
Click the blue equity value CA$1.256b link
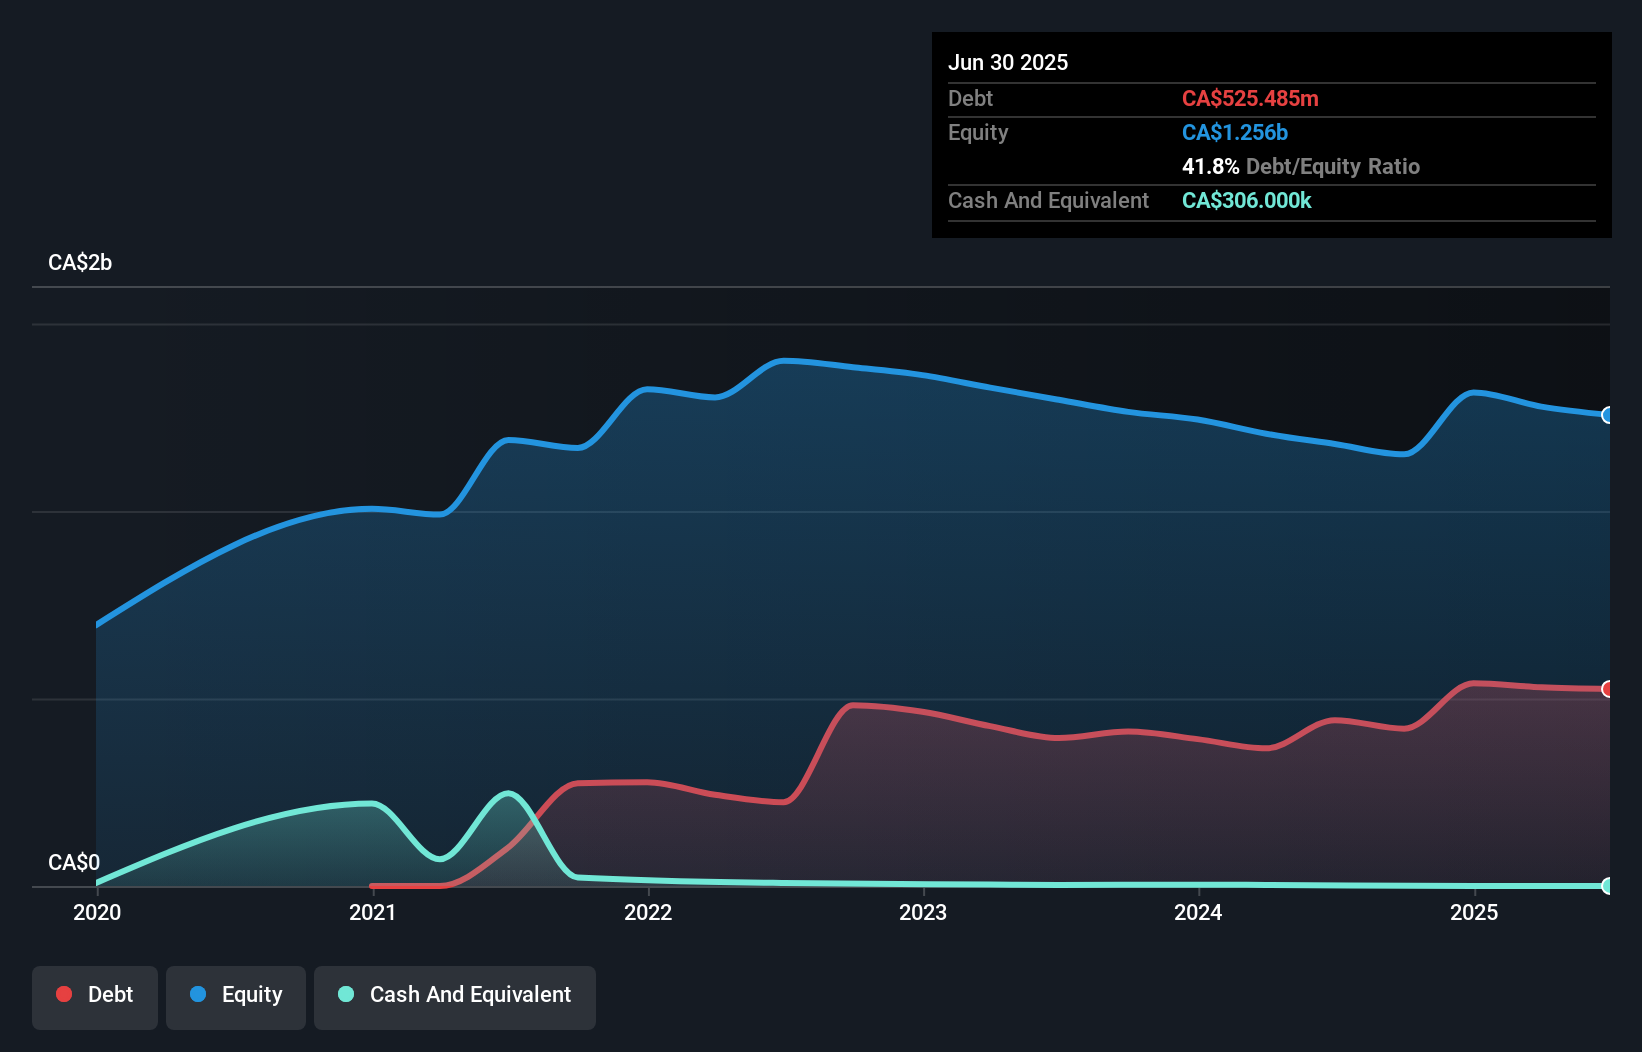pyautogui.click(x=1234, y=132)
